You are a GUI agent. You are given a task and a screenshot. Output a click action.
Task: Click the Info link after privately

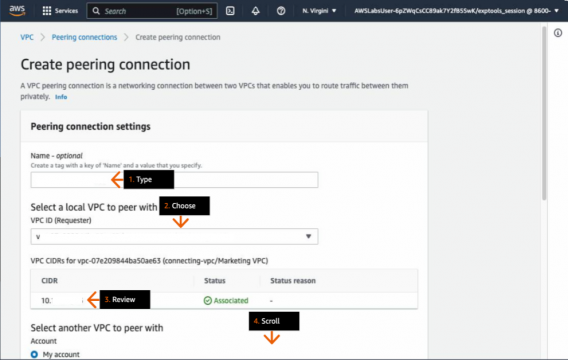pos(61,97)
